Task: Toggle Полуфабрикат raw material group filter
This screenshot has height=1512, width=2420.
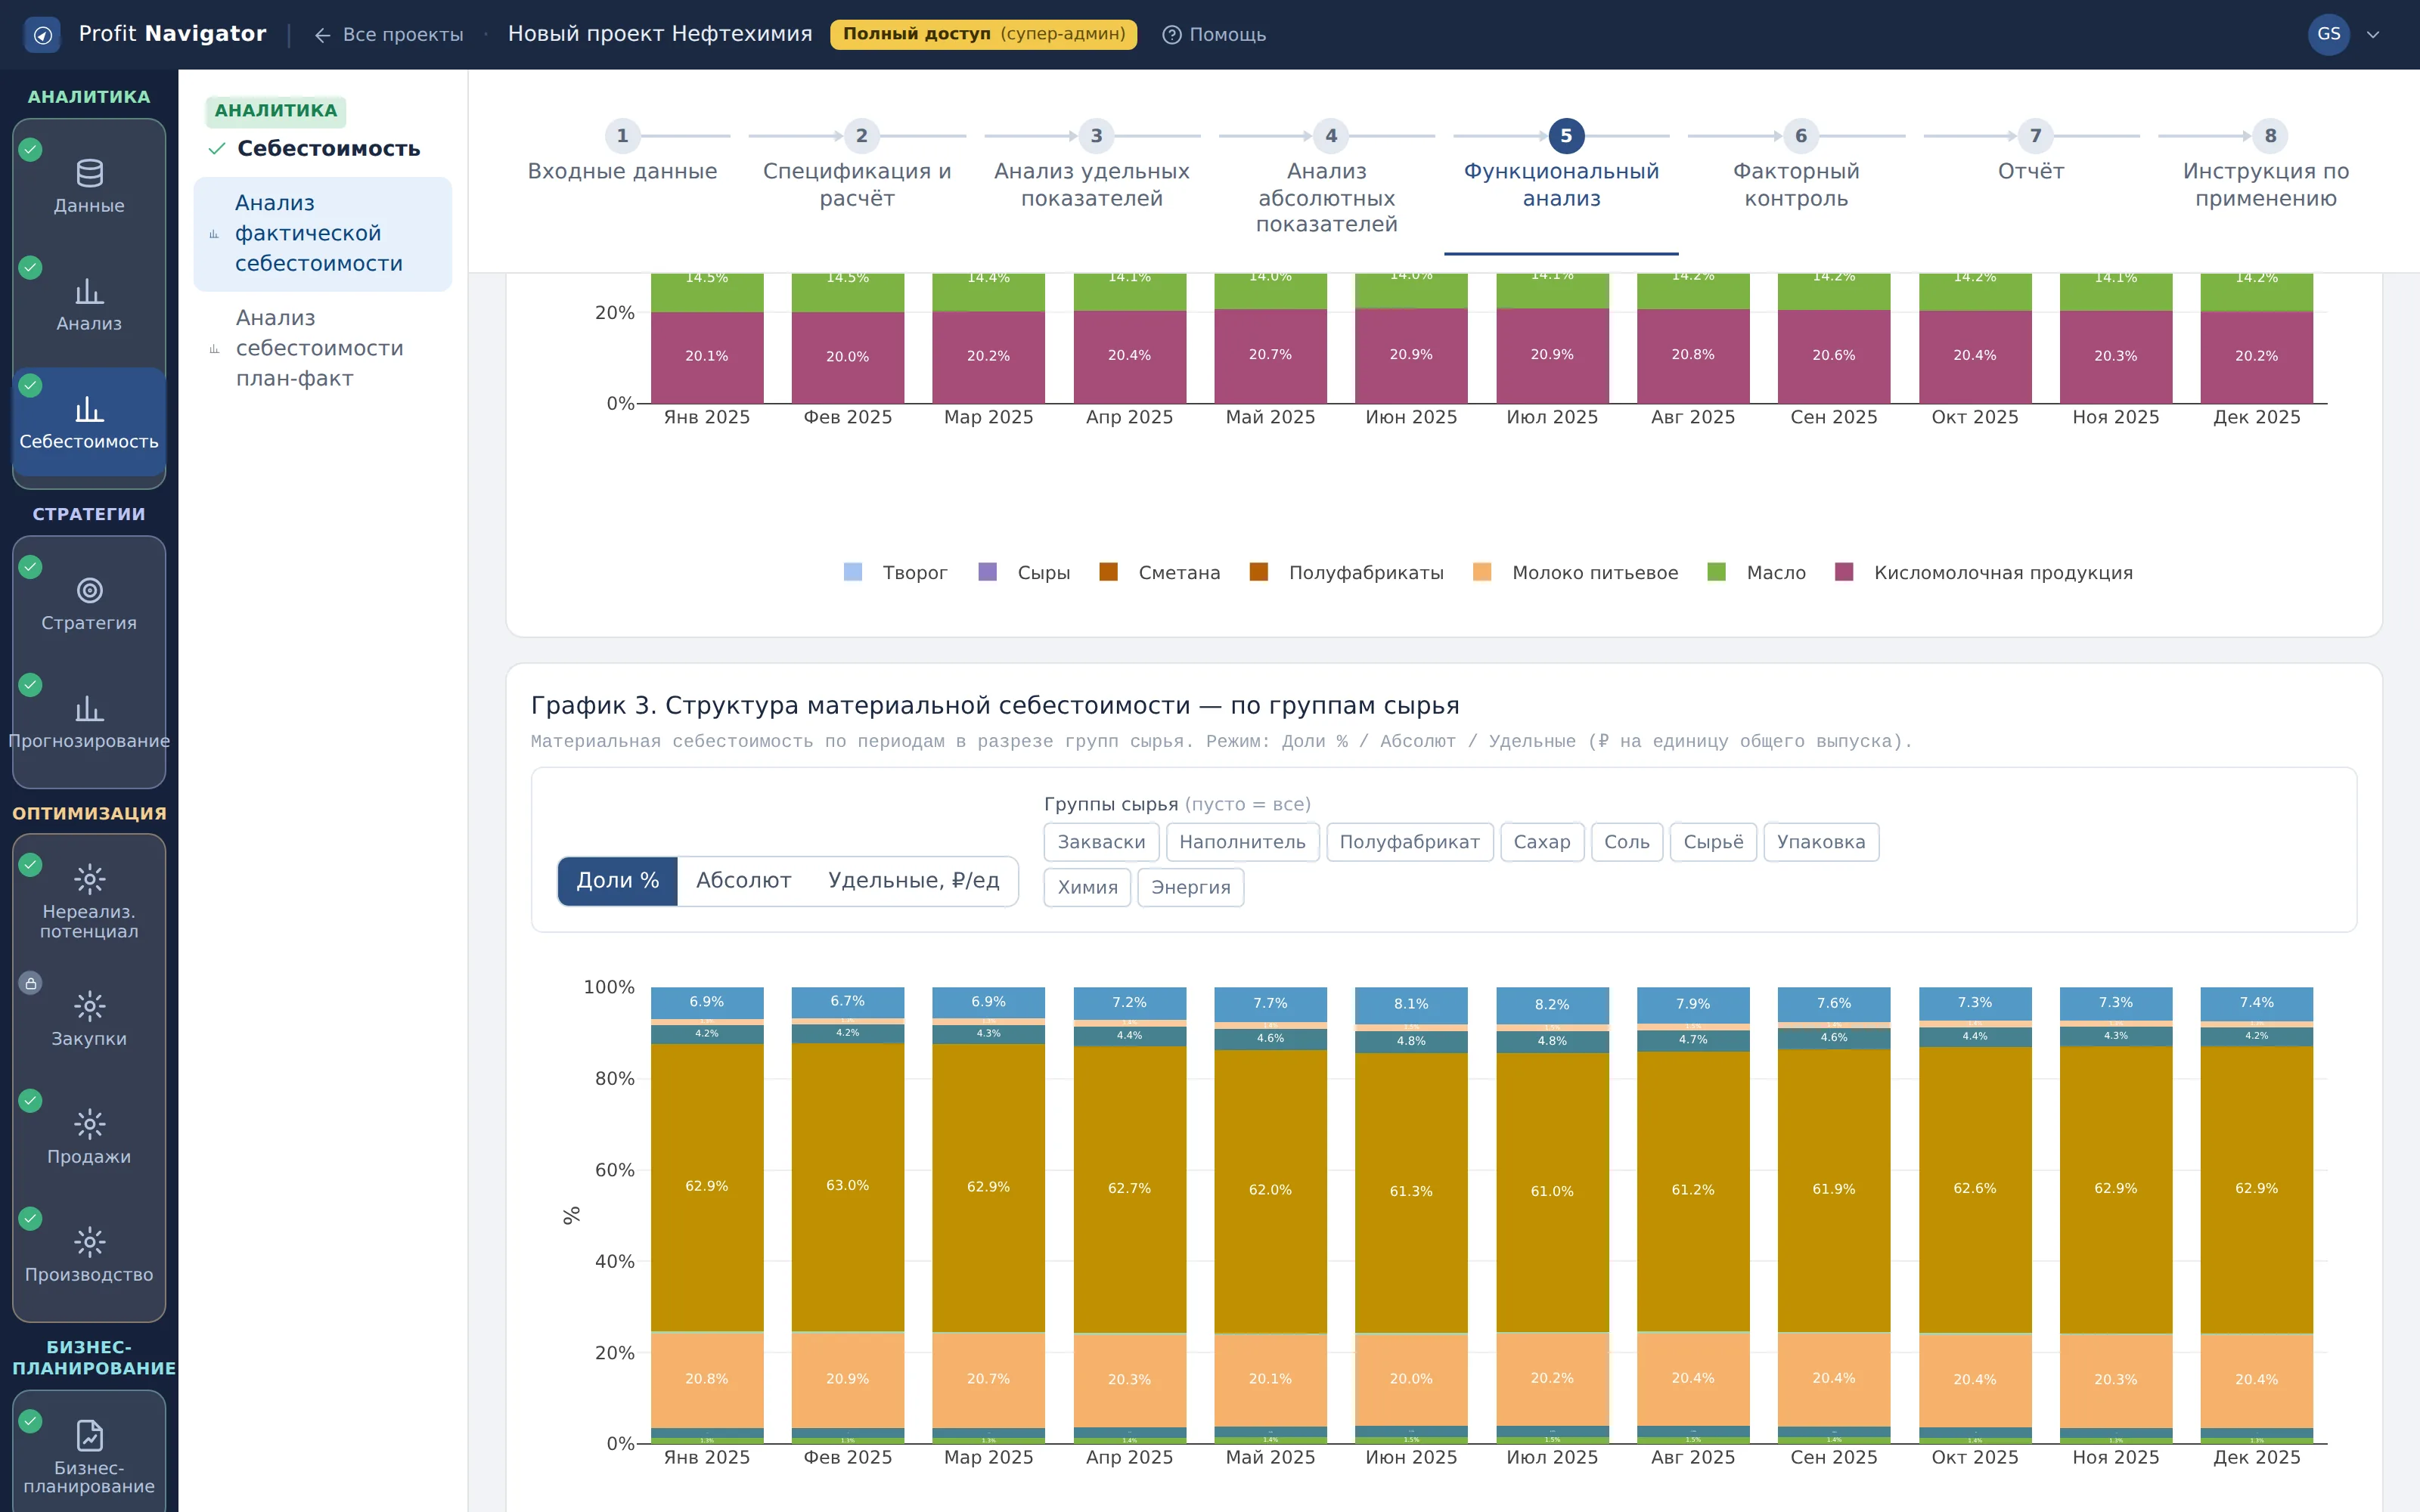Action: [1409, 842]
